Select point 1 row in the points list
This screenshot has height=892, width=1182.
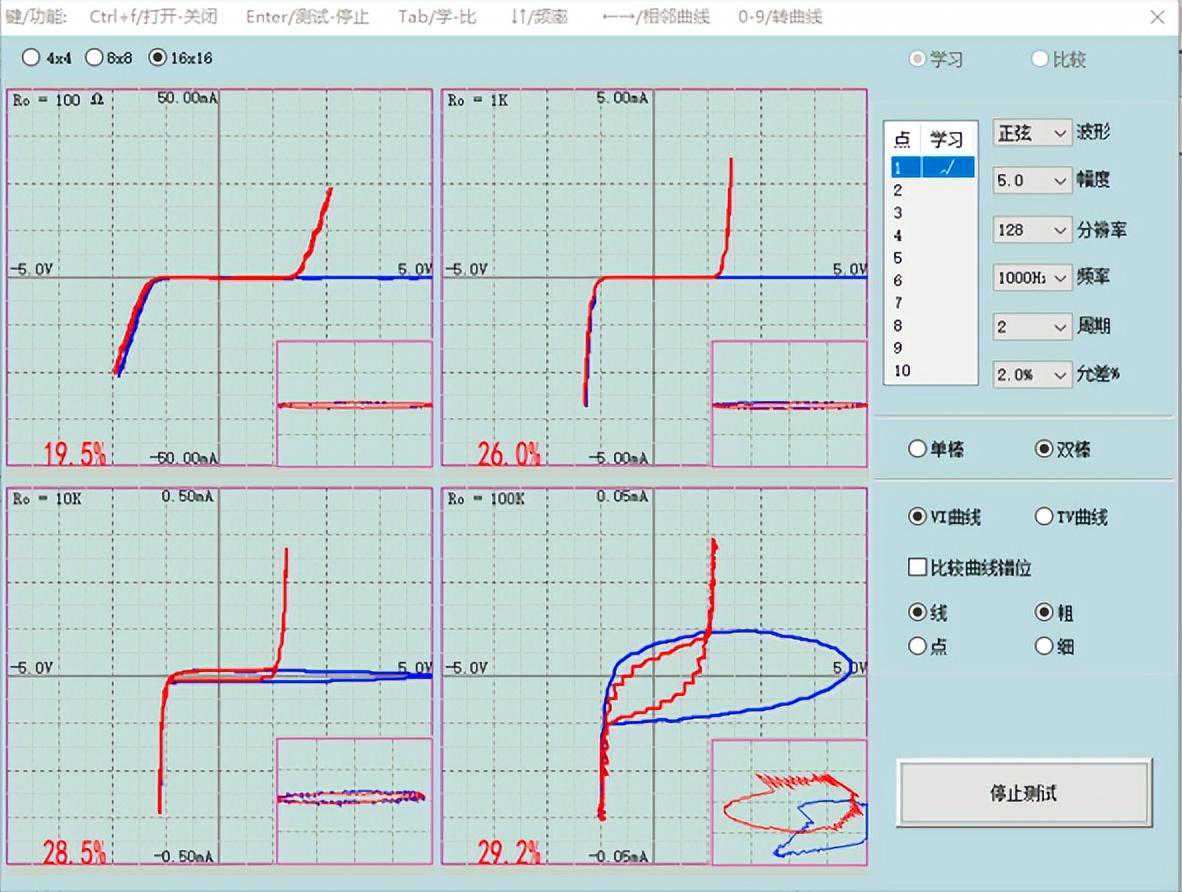click(932, 168)
